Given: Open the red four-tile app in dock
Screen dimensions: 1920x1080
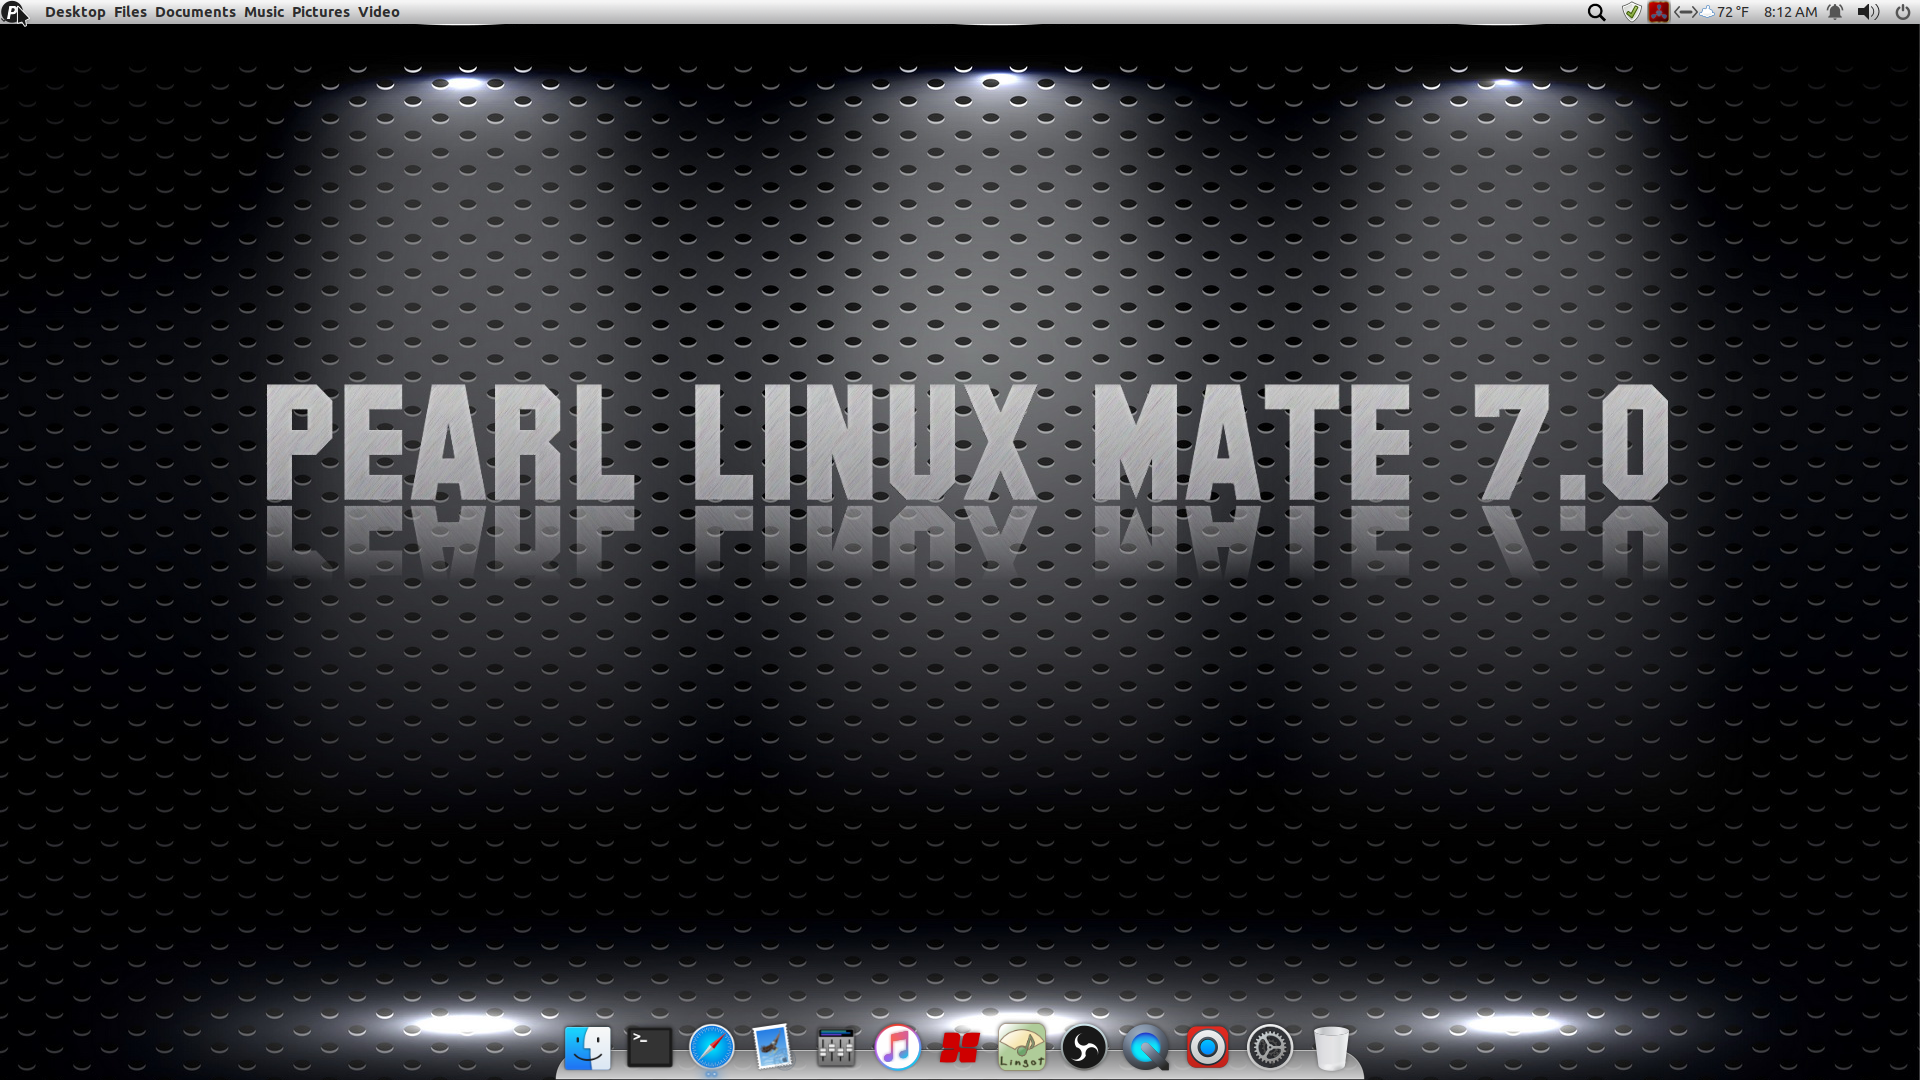Looking at the screenshot, I should click(x=959, y=1048).
